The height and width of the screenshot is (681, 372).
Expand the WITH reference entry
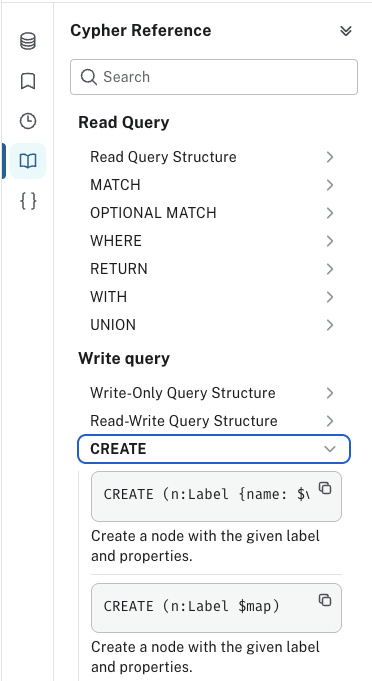[x=214, y=297]
